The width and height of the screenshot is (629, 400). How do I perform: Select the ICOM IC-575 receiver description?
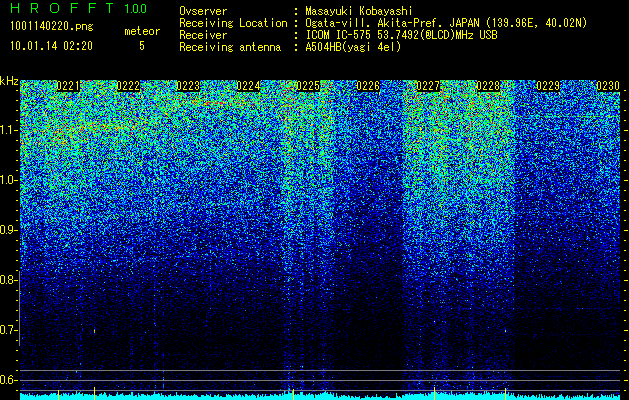[x=401, y=35]
